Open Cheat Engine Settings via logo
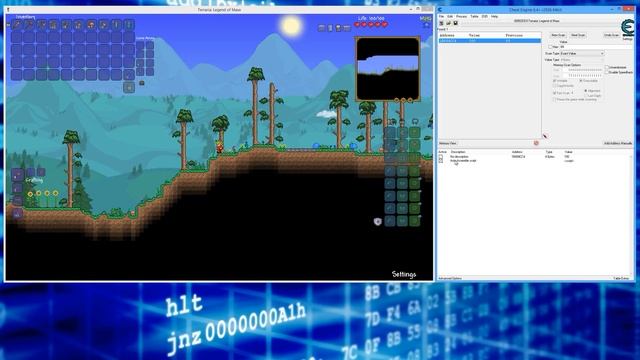This screenshot has height=360, width=640. coord(627,29)
